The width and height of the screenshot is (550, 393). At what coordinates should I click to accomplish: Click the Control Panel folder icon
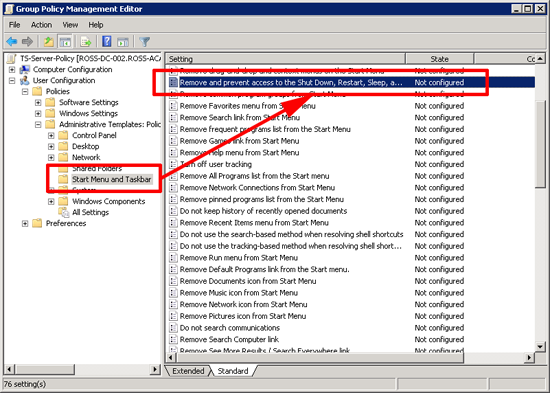[x=63, y=135]
